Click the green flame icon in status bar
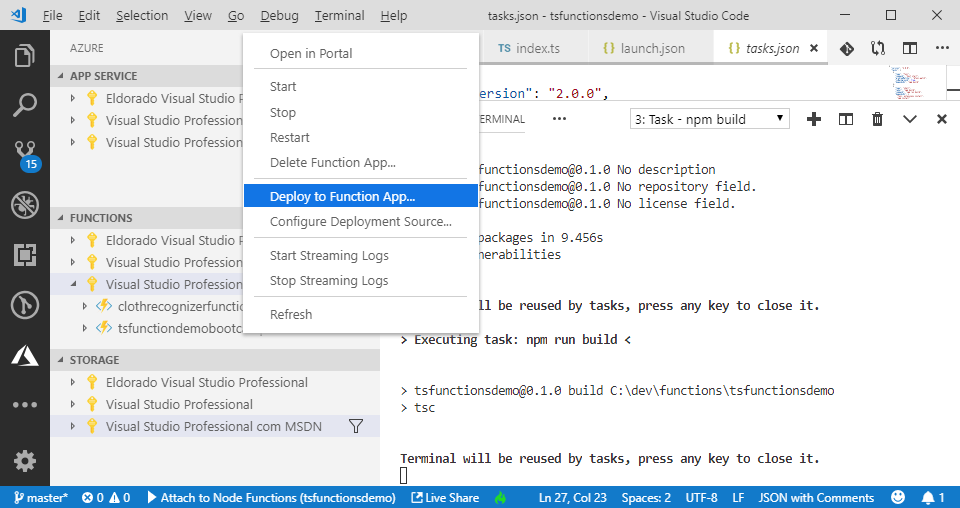The width and height of the screenshot is (960, 508). click(501, 498)
